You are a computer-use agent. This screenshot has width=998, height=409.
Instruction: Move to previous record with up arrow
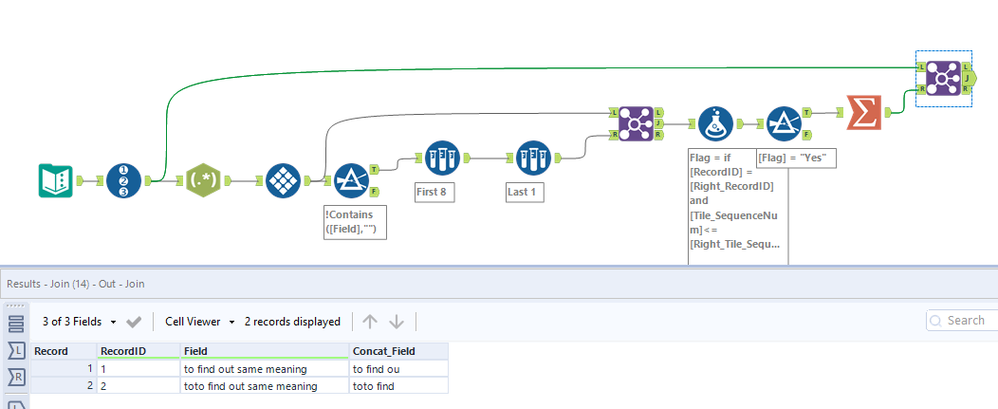click(x=370, y=322)
